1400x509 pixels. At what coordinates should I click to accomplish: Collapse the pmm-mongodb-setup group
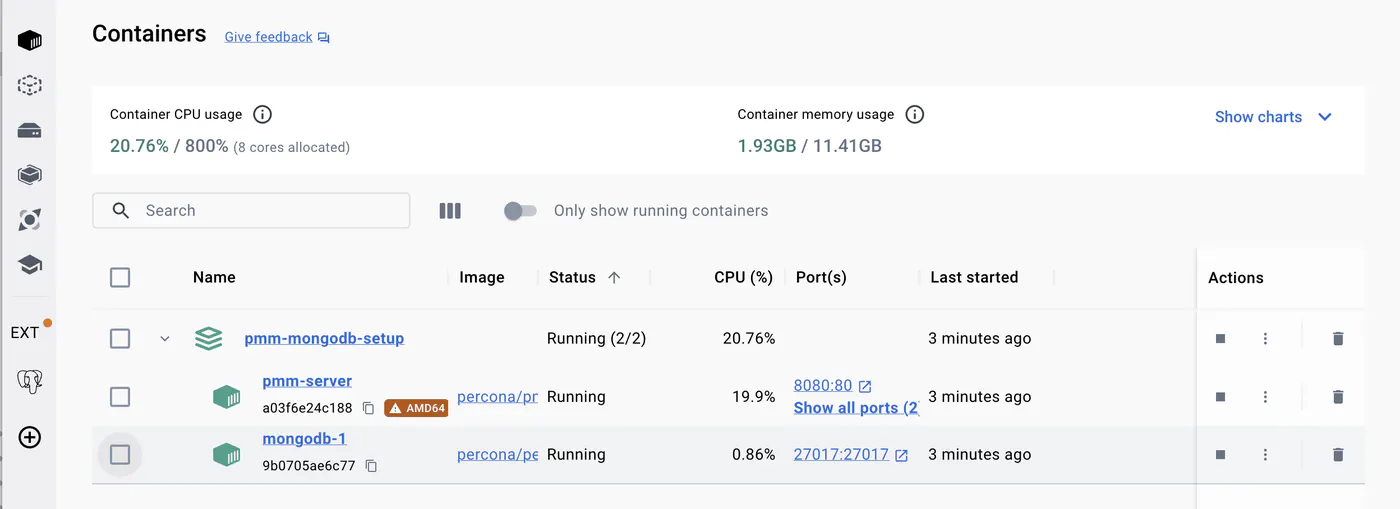[165, 339]
